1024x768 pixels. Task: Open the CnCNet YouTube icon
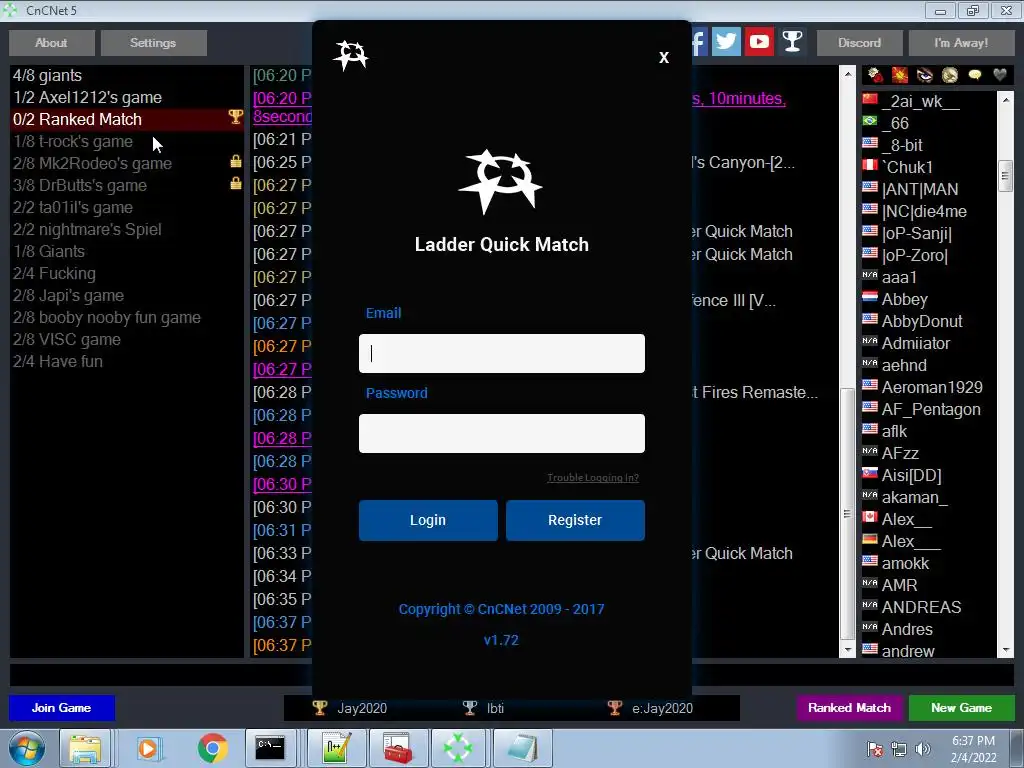point(759,42)
